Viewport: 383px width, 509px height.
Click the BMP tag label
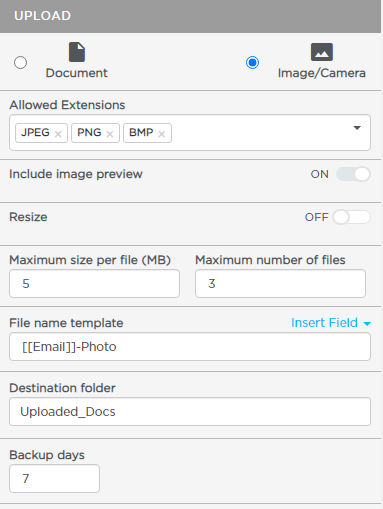coord(141,132)
